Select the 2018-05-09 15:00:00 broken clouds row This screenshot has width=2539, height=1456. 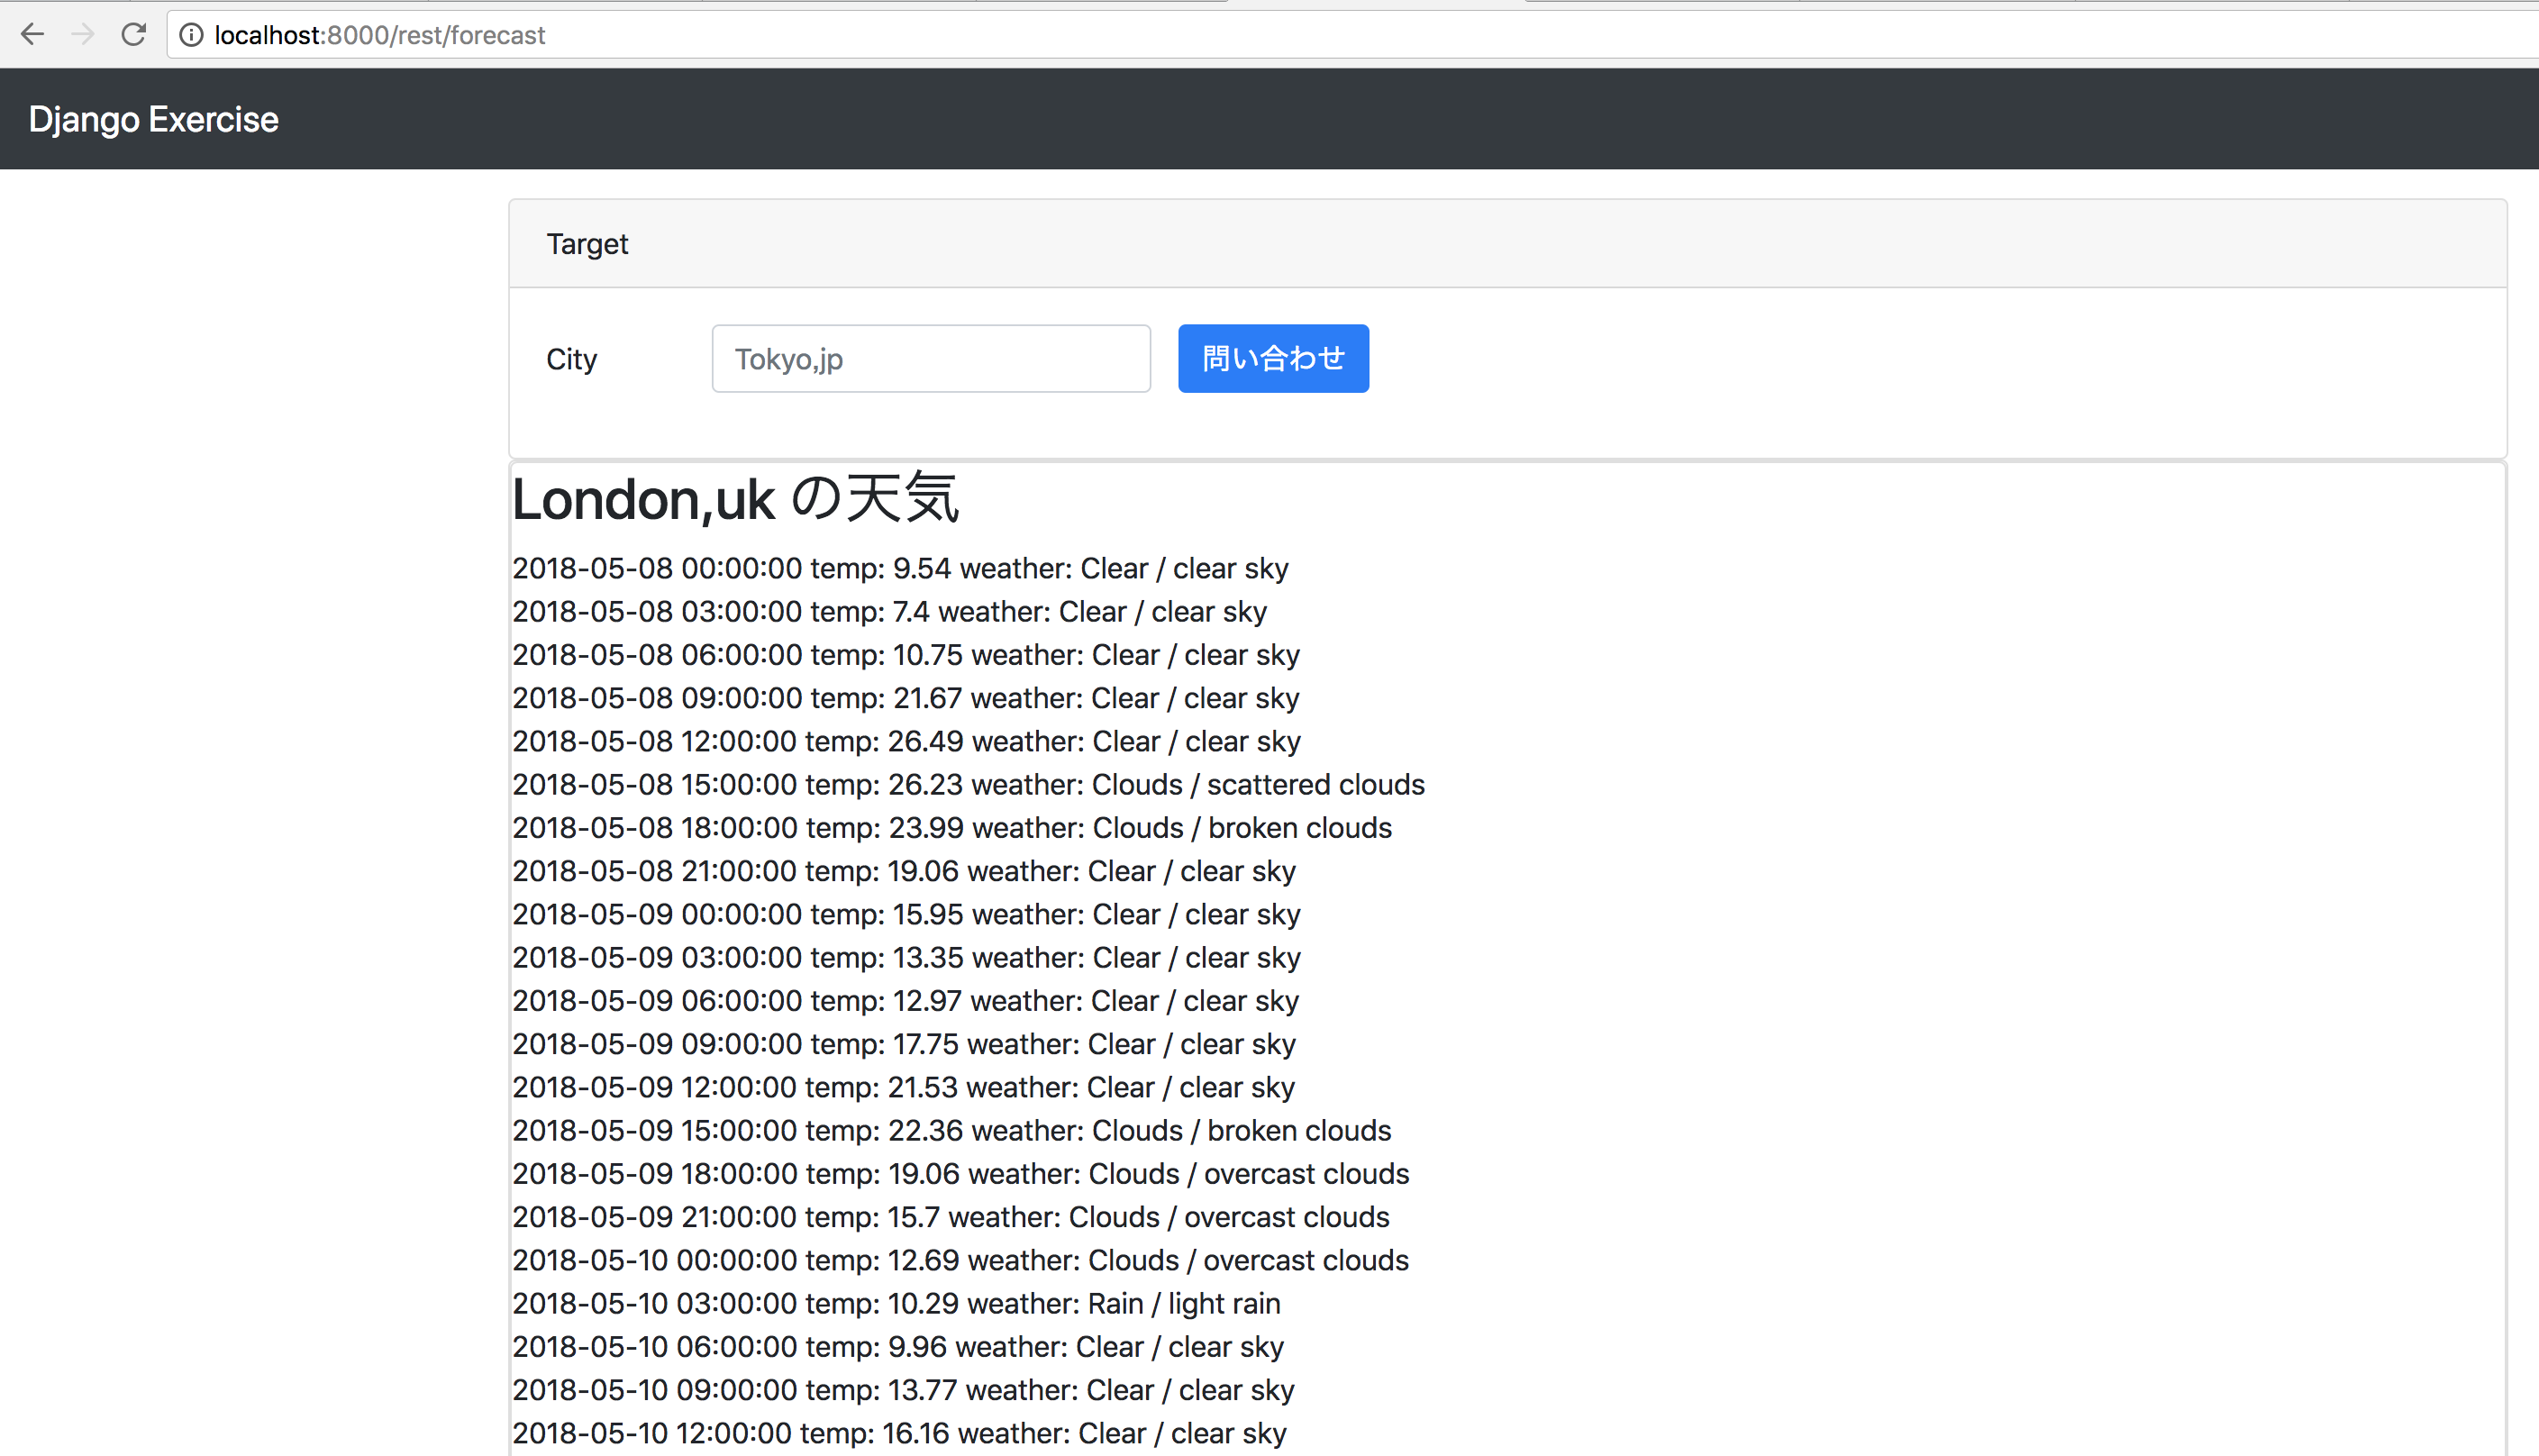[952, 1130]
